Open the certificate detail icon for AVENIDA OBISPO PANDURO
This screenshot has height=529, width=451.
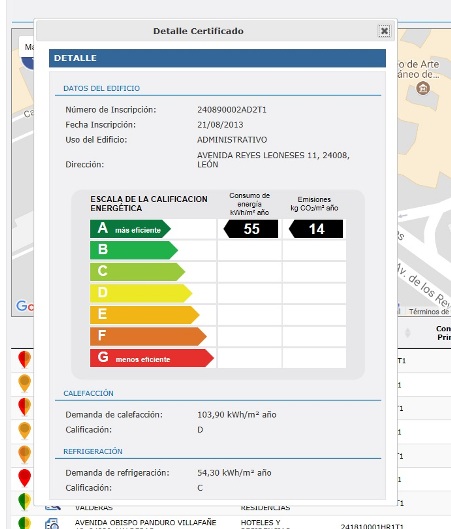pos(53,524)
